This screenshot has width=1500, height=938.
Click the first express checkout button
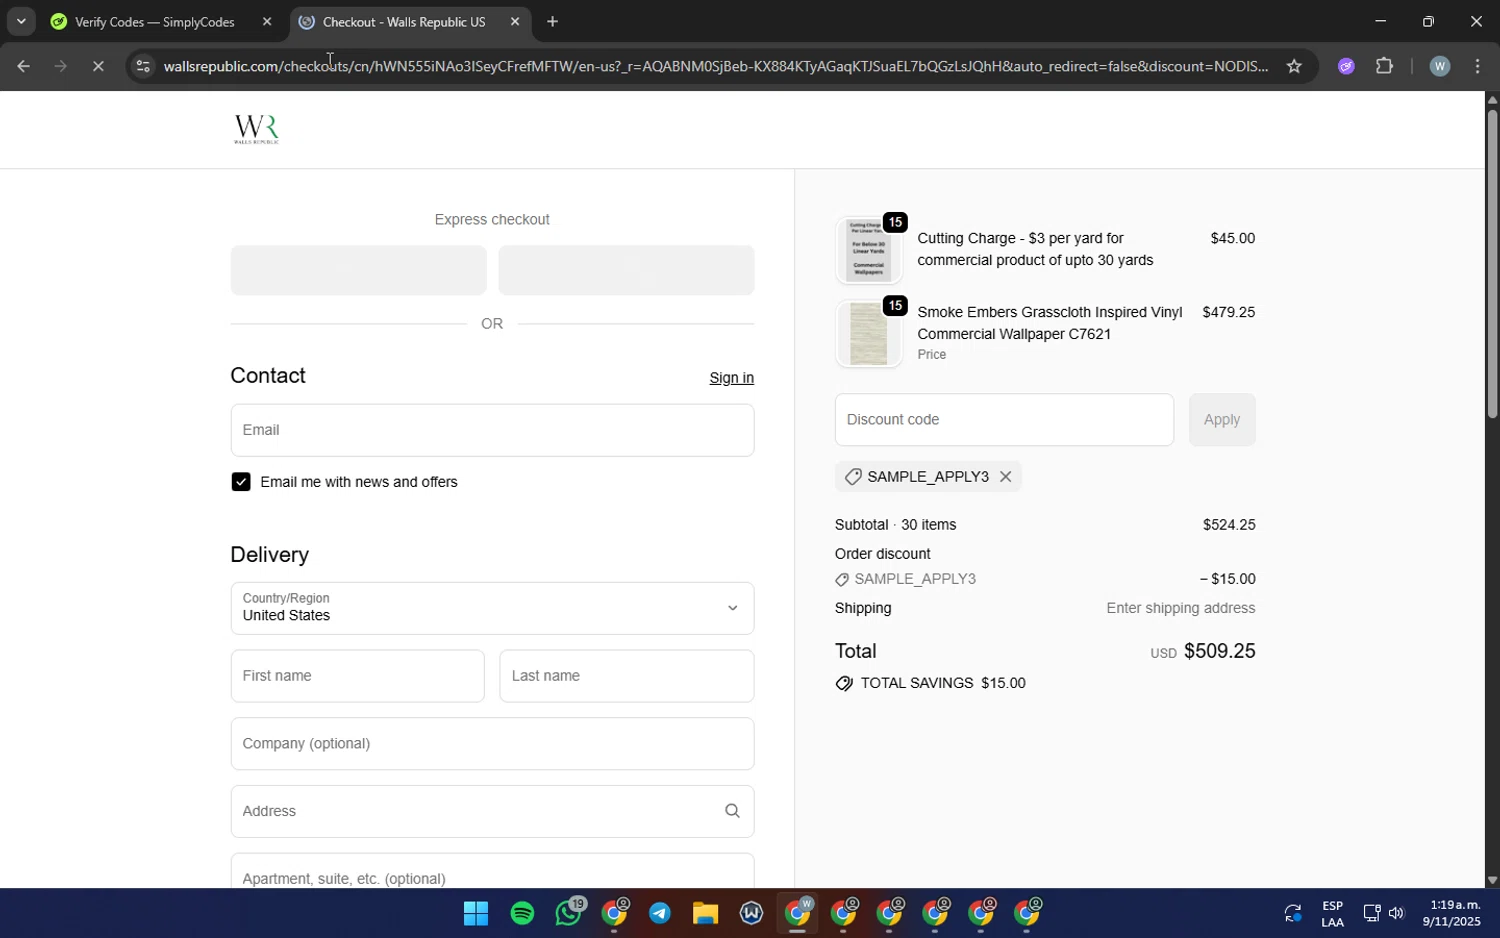358,270
